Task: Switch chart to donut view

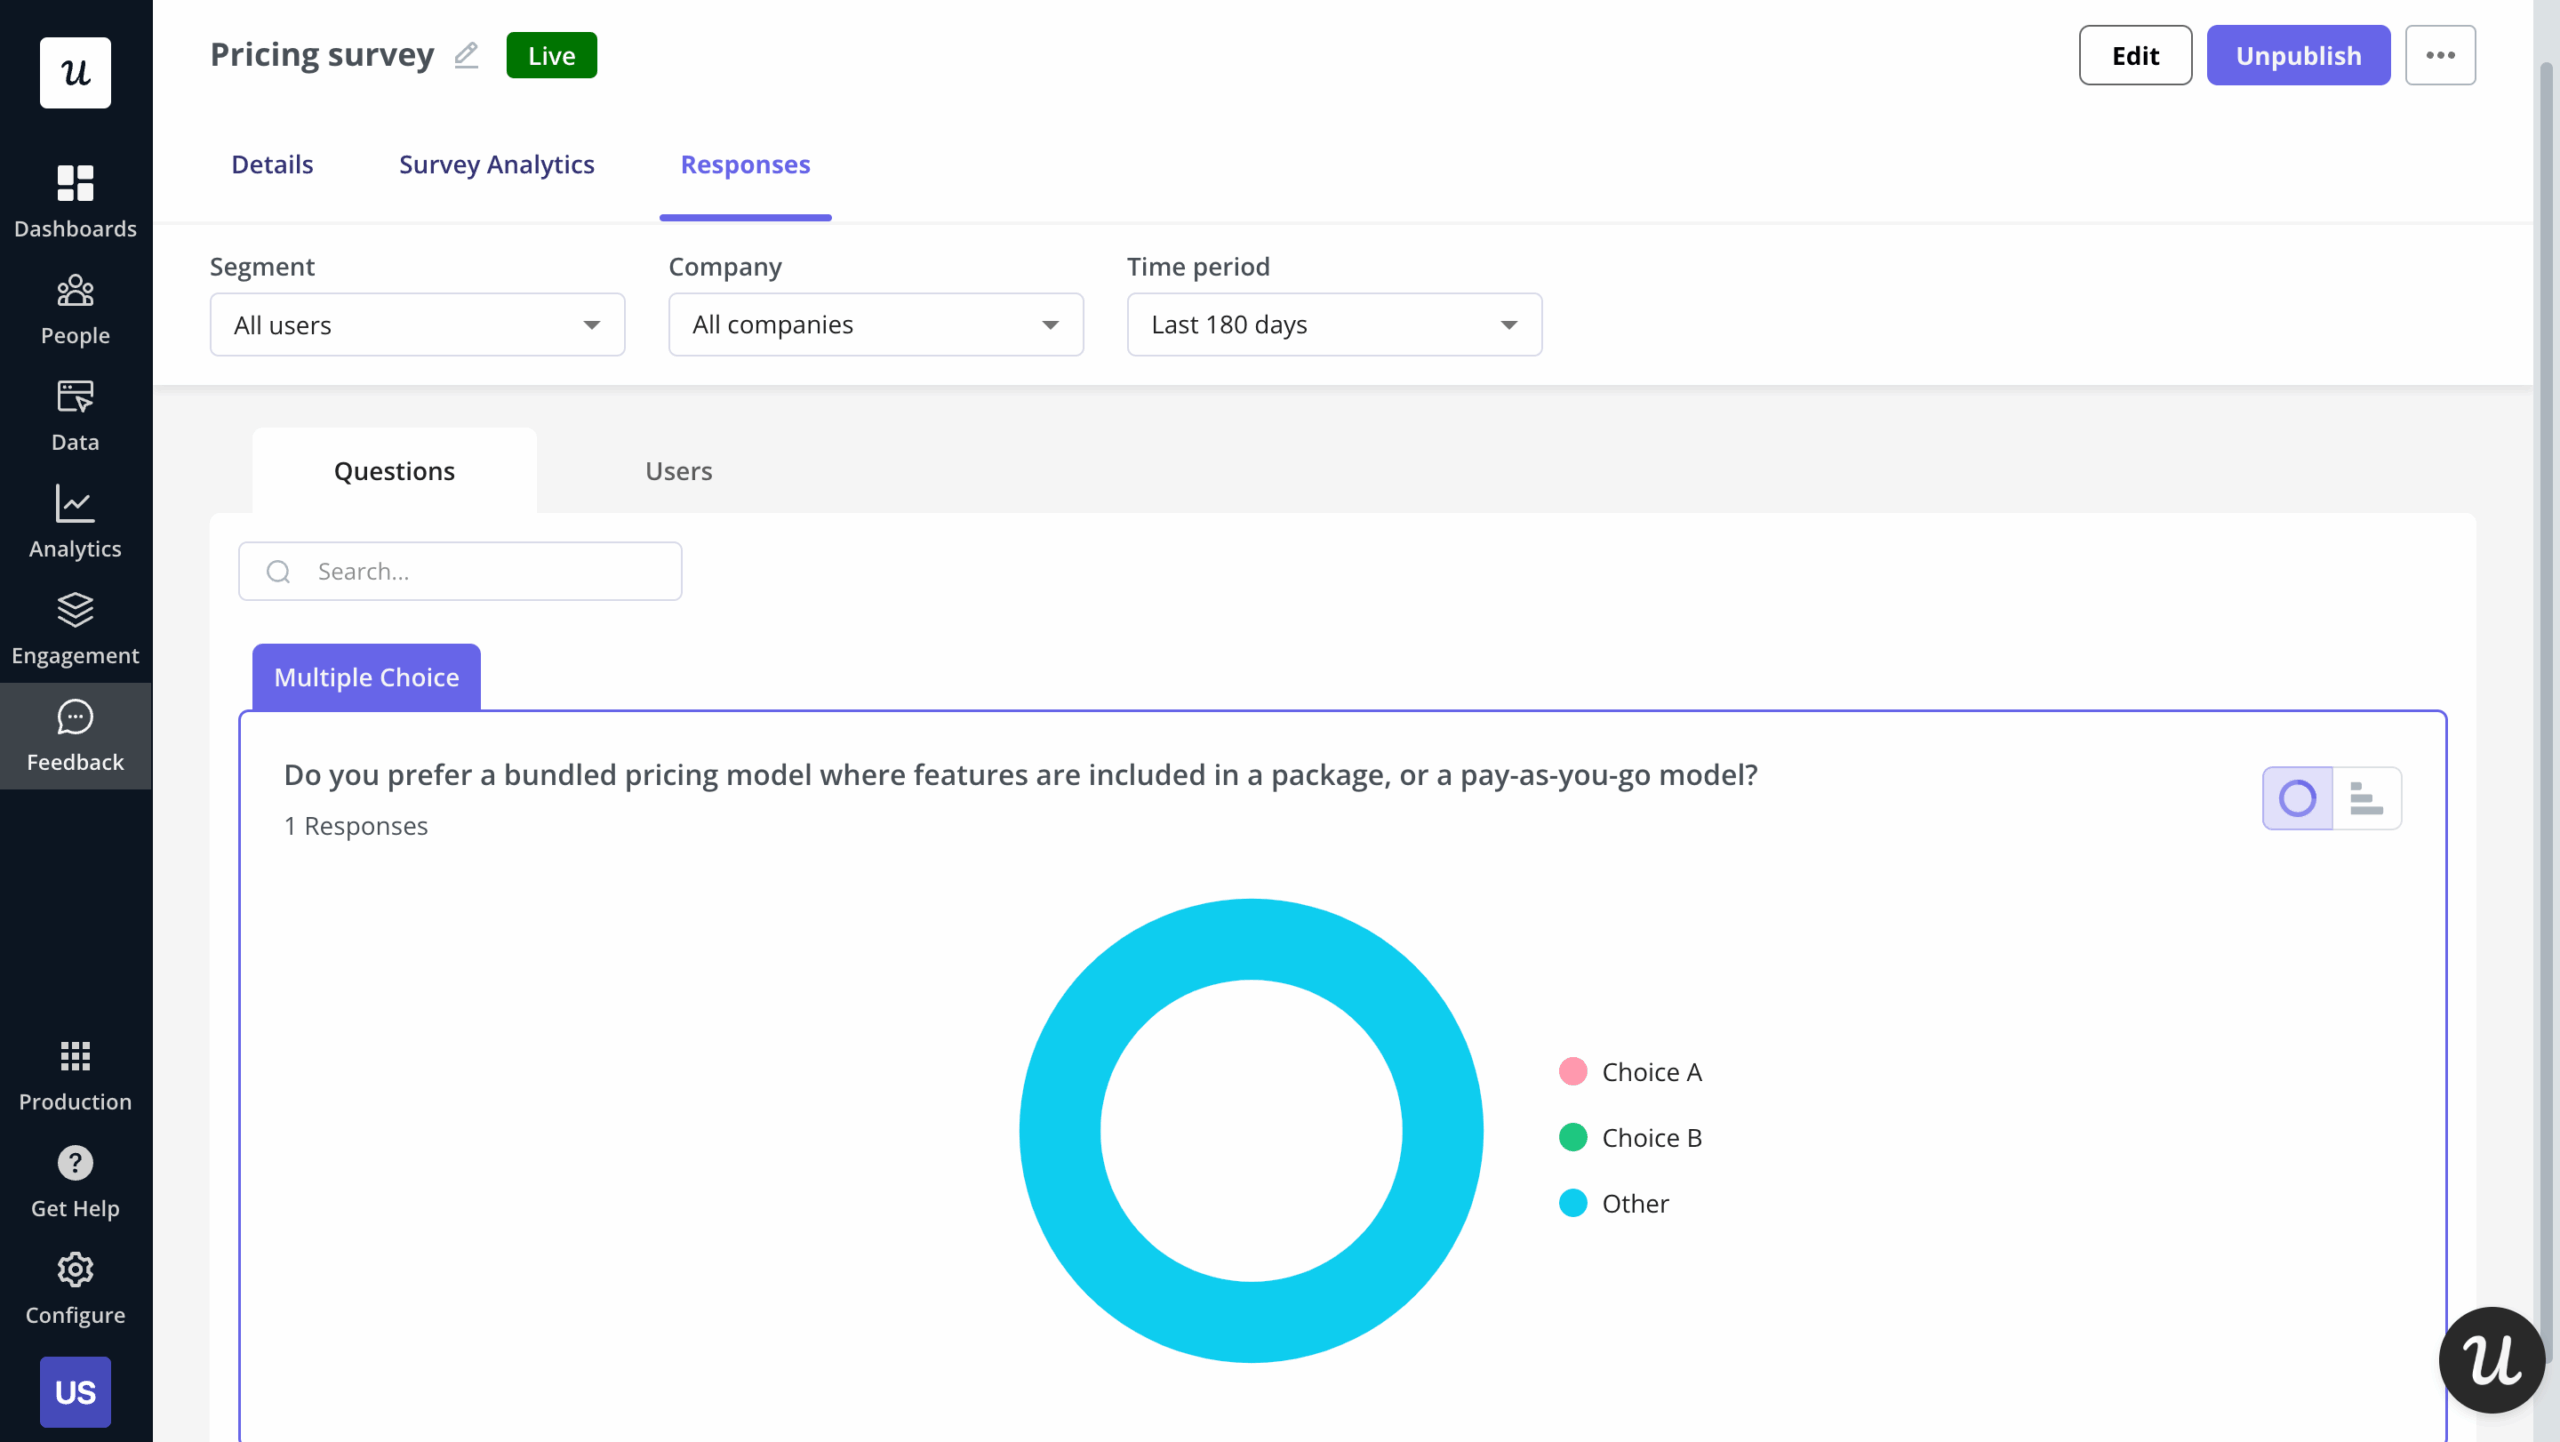Action: 2297,798
